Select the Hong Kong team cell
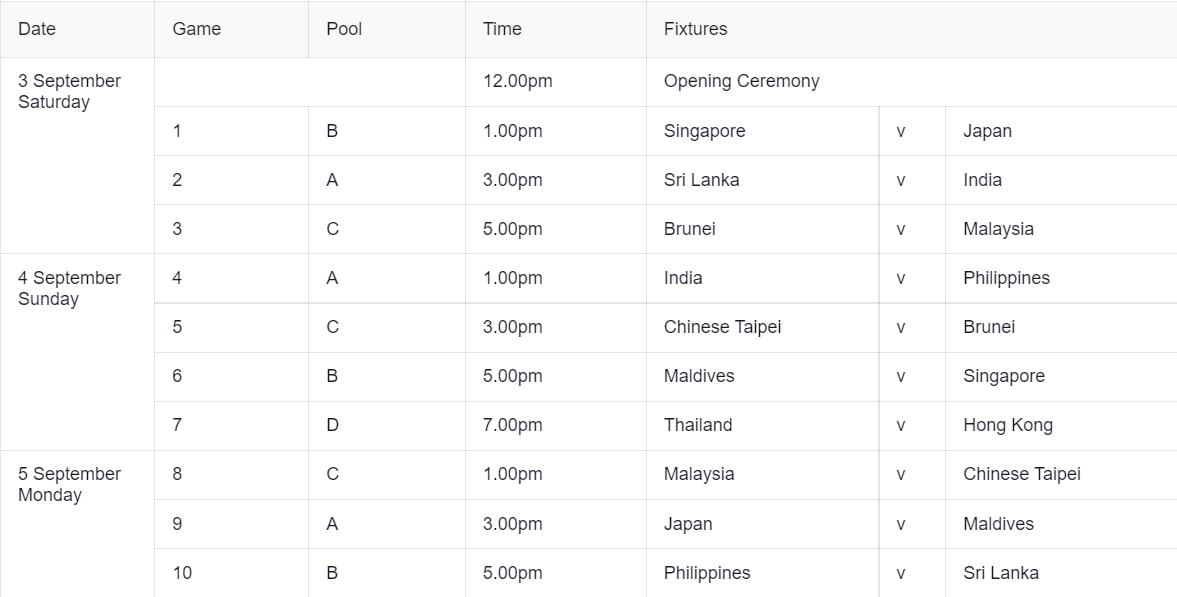This screenshot has width=1177, height=597. pyautogui.click(x=1007, y=425)
